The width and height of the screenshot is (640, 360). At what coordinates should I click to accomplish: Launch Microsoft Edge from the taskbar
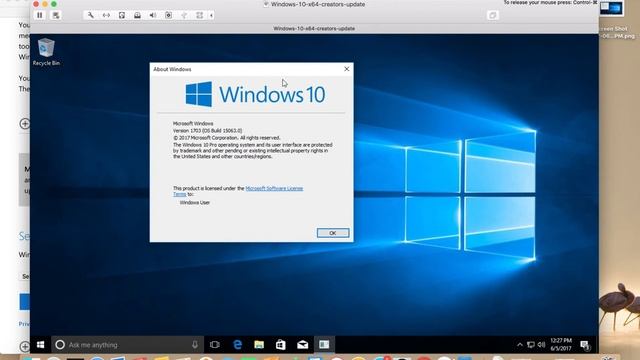coord(237,345)
